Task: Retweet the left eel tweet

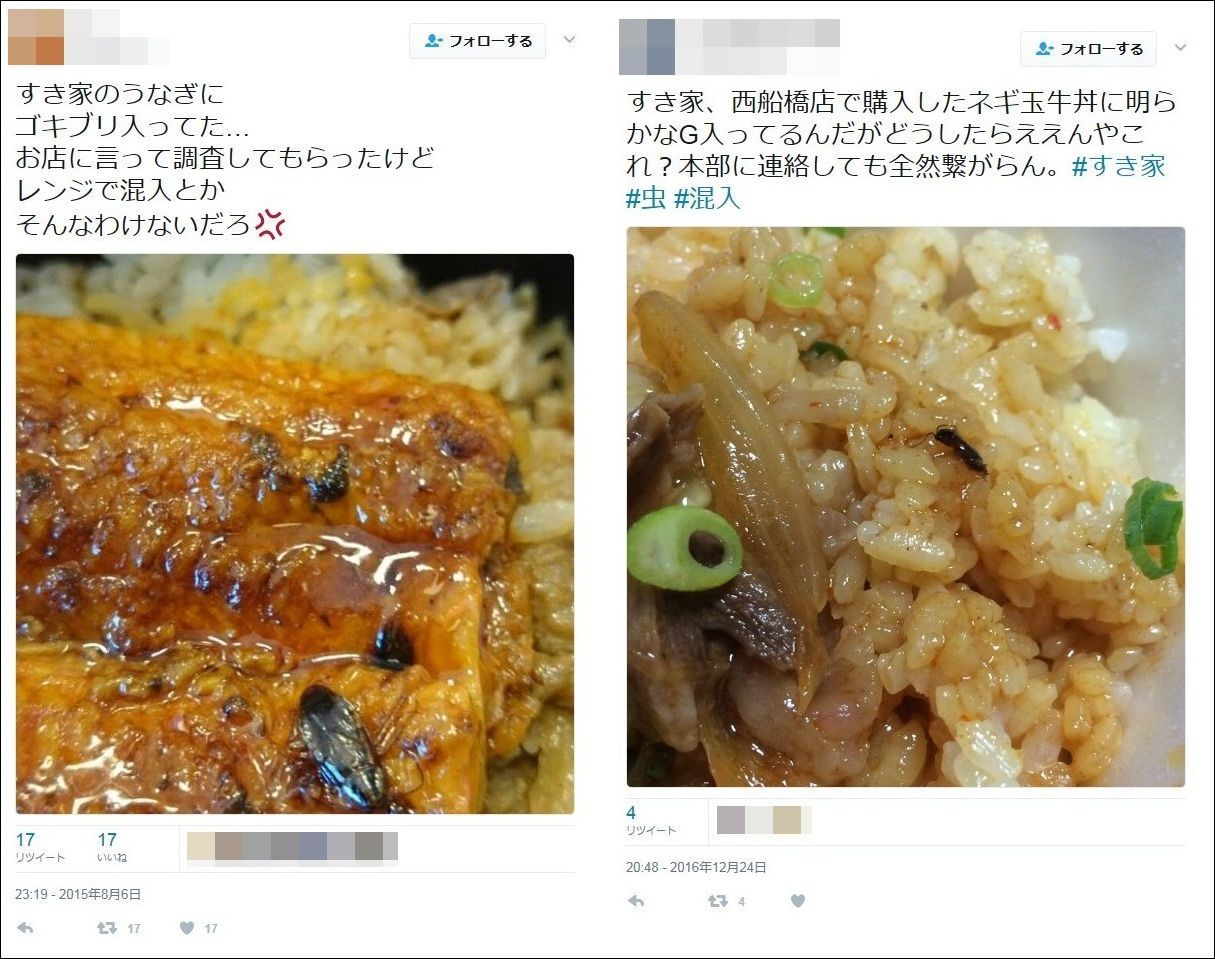Action: click(106, 928)
